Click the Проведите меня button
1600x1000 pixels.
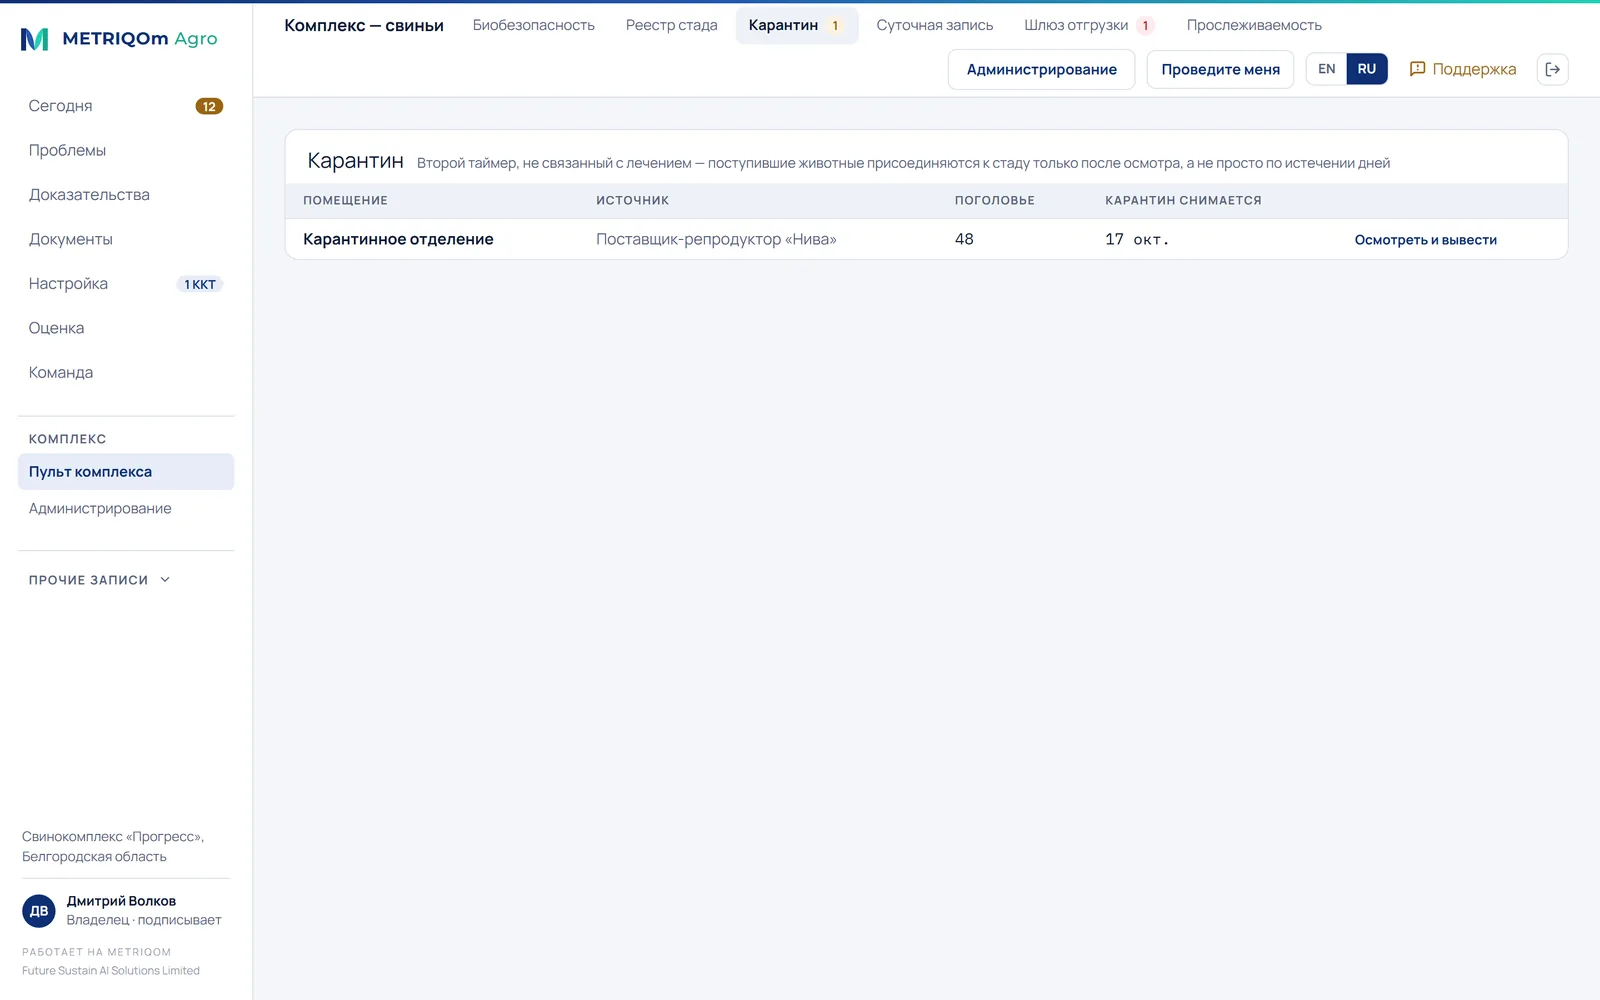[x=1220, y=69]
